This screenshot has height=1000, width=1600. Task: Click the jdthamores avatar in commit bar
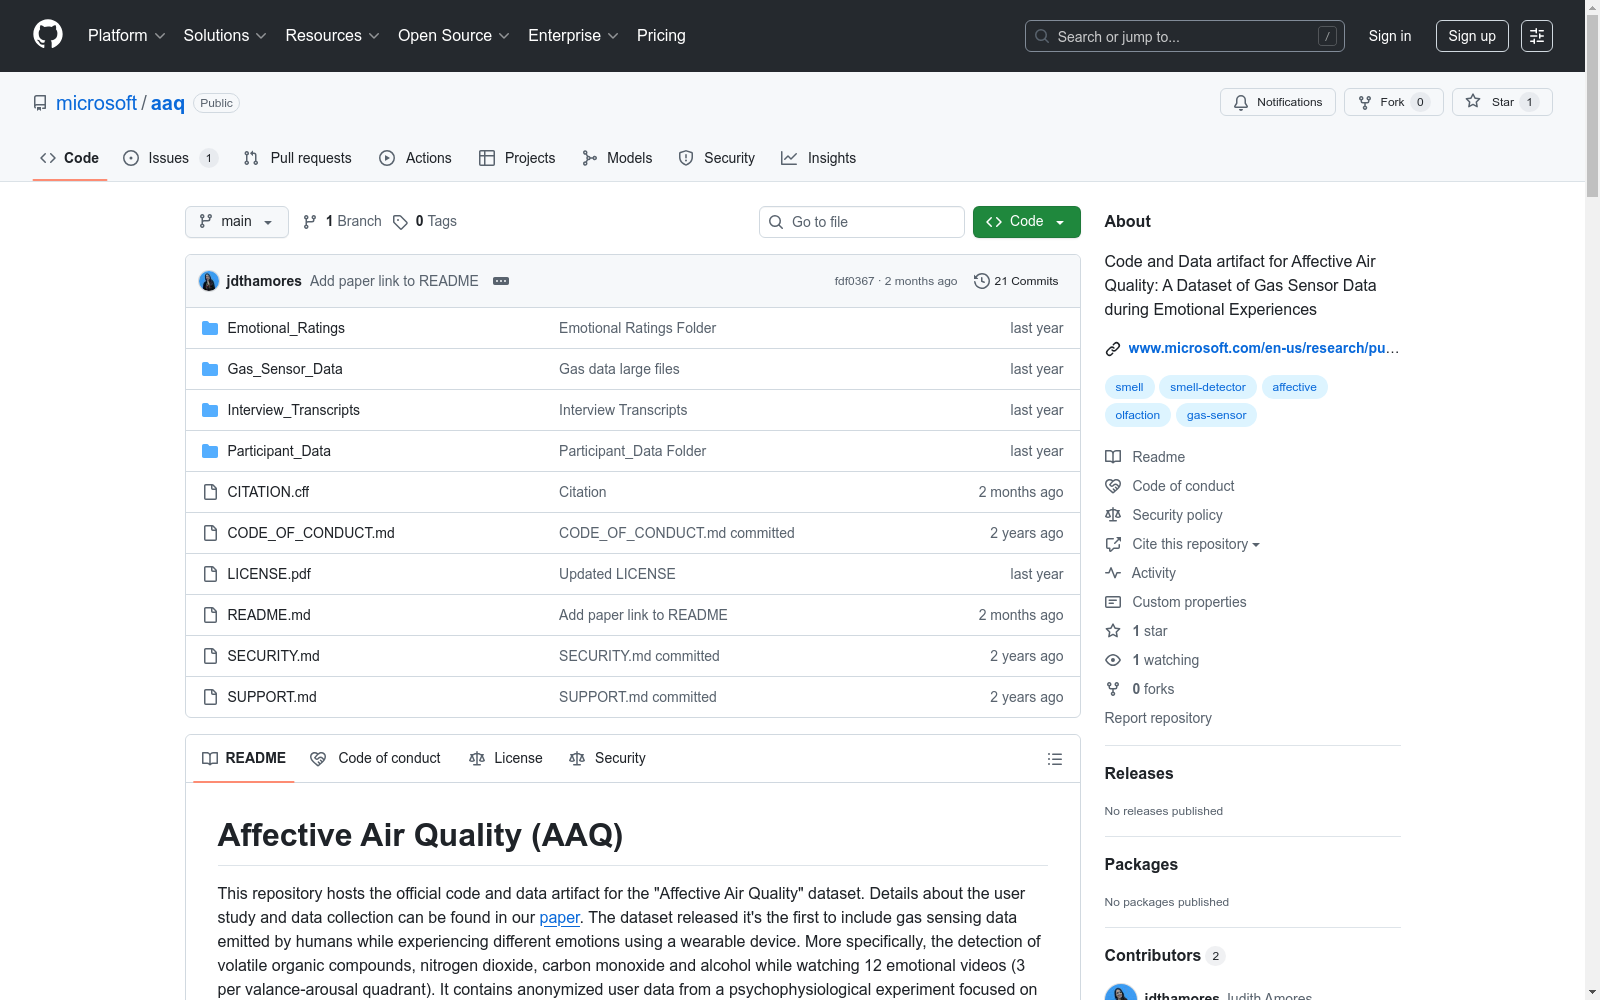coord(209,281)
